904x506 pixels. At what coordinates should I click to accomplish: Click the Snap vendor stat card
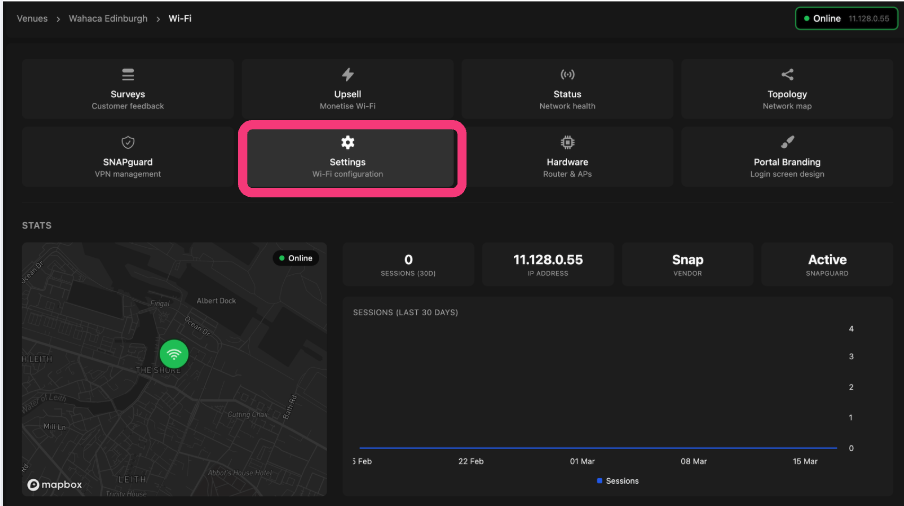(687, 264)
